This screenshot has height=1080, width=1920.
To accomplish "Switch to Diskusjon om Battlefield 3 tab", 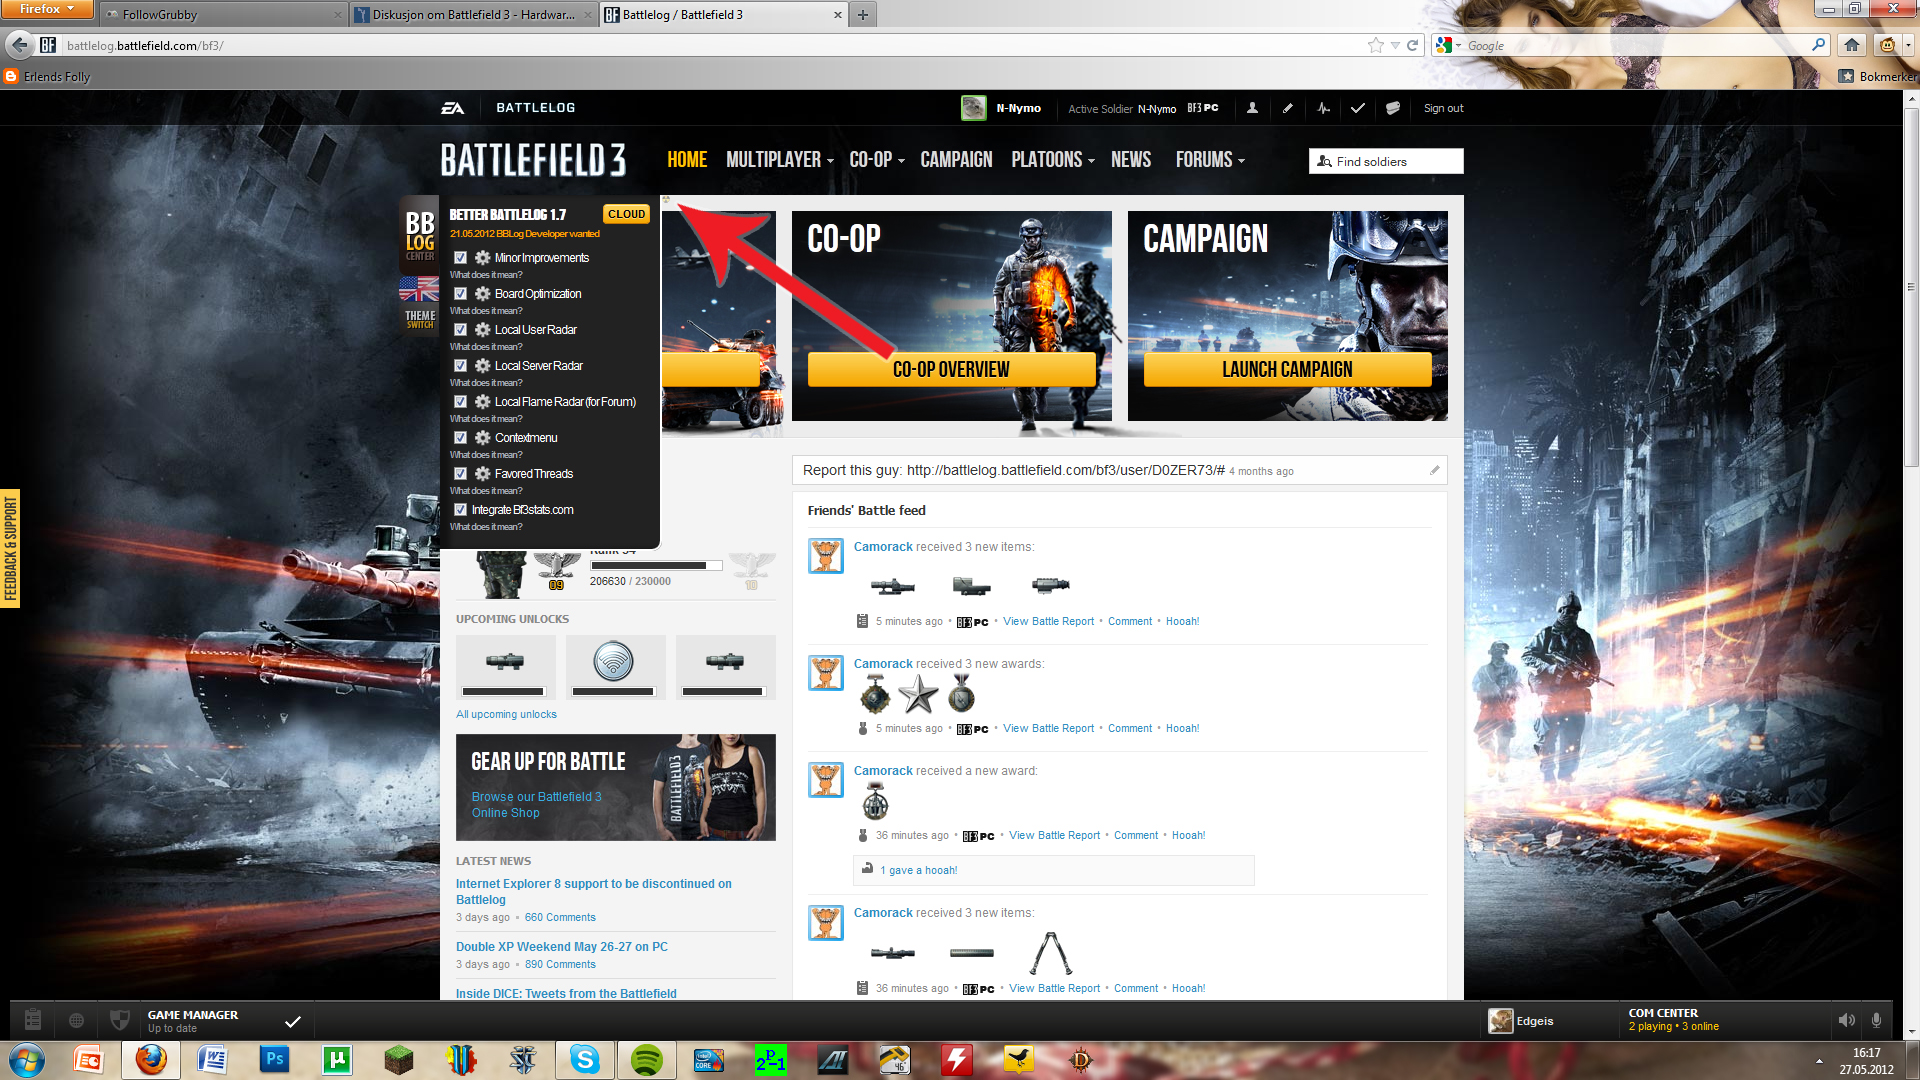I will click(473, 14).
